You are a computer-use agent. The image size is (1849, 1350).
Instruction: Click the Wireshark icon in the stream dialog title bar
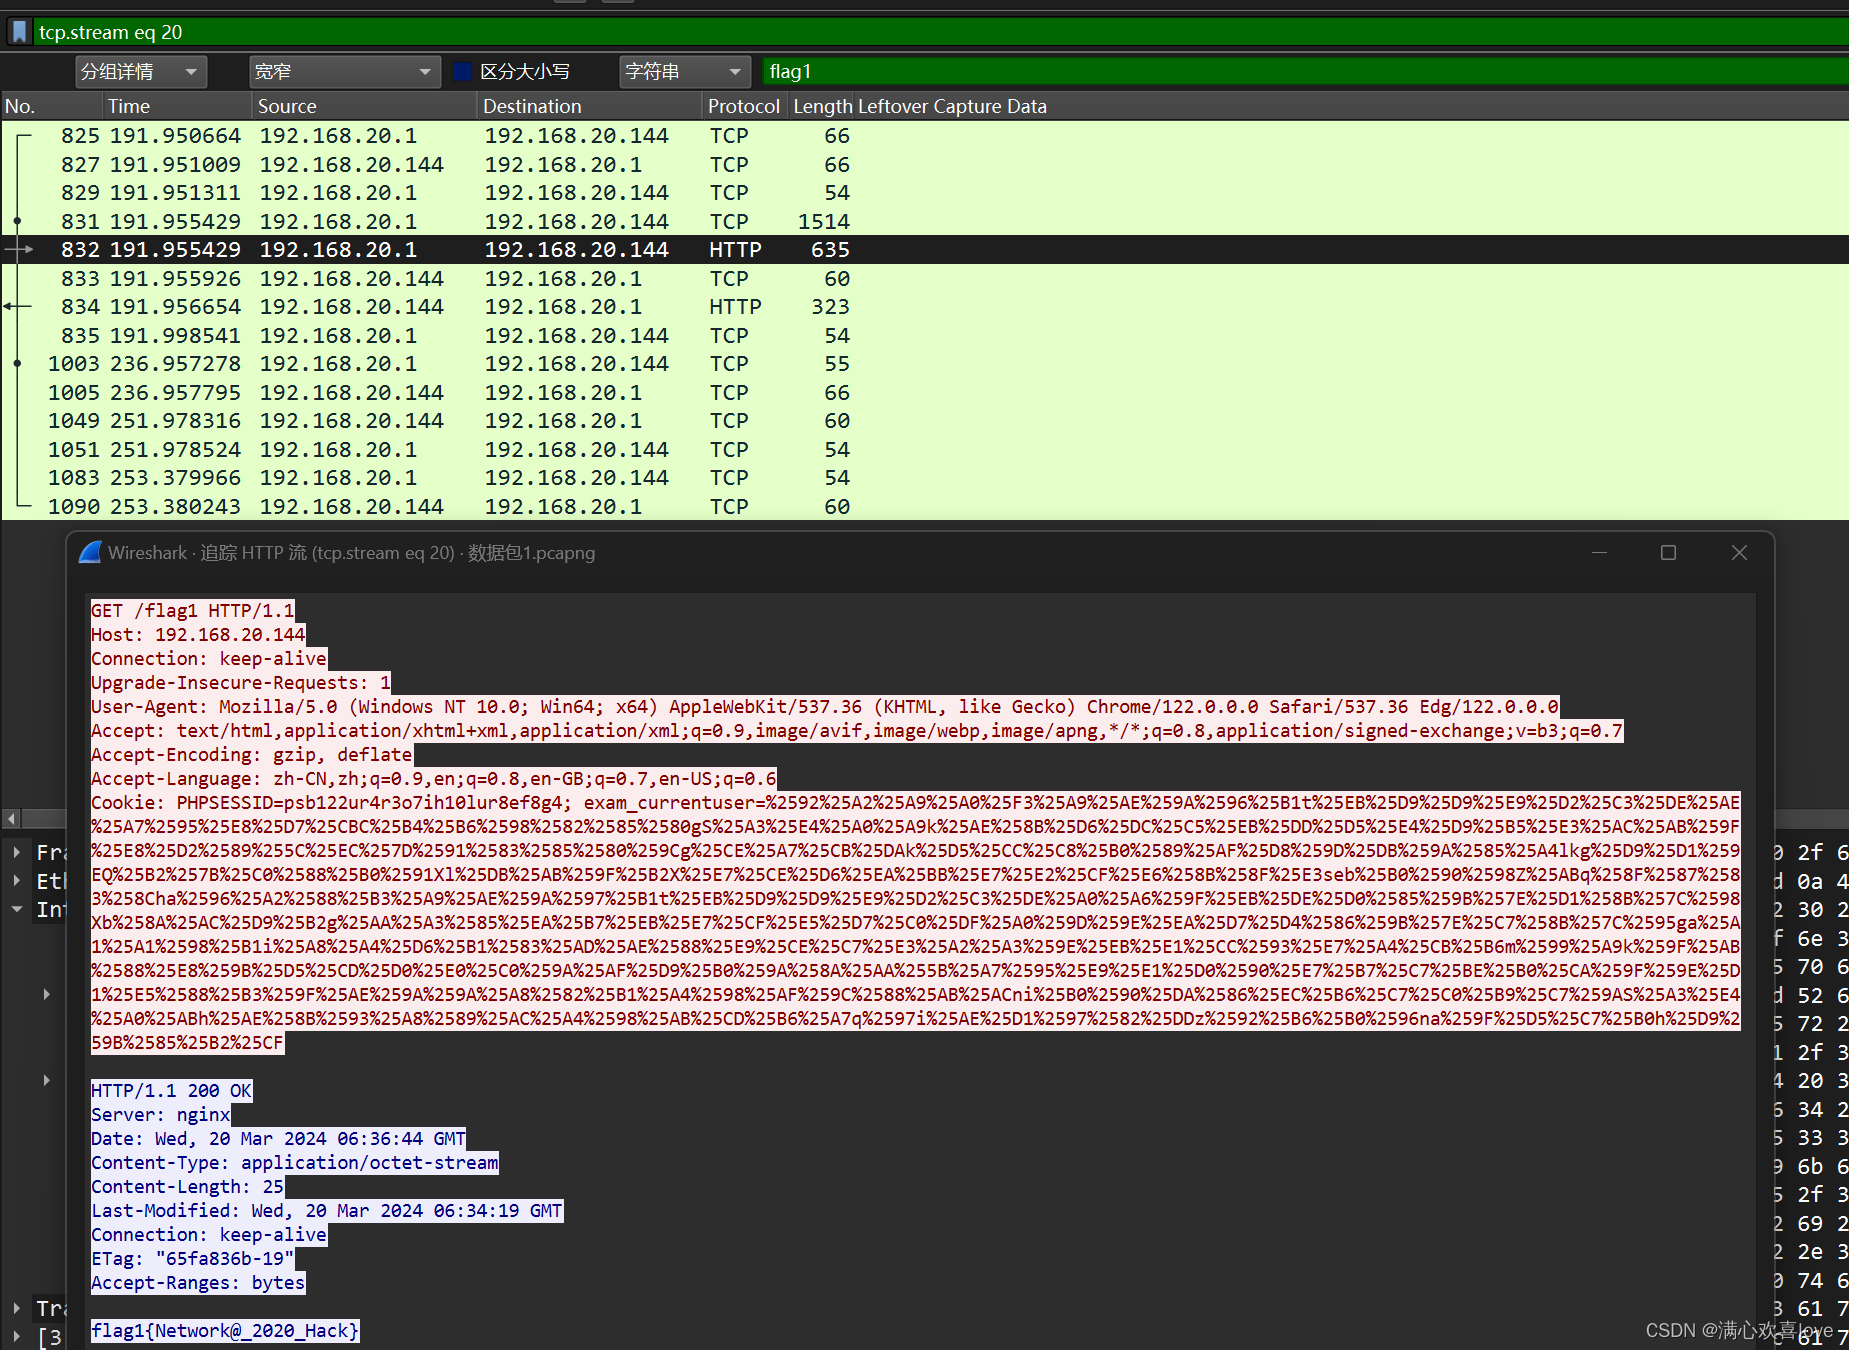(x=90, y=552)
